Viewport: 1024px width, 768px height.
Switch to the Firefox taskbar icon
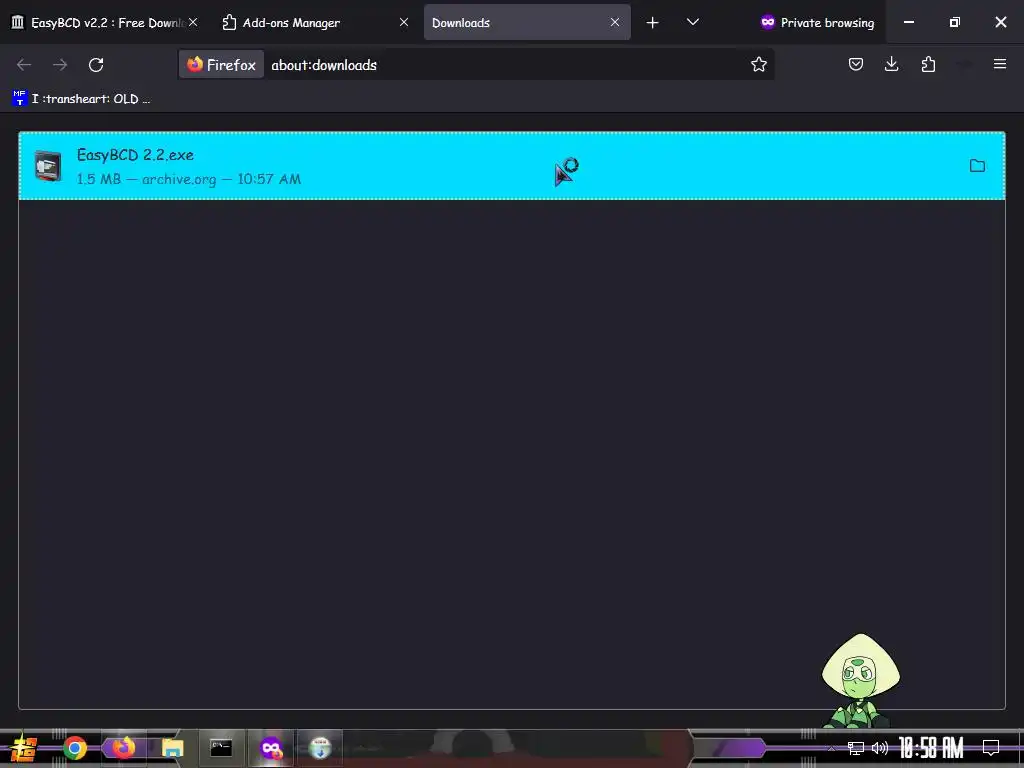[x=123, y=747]
